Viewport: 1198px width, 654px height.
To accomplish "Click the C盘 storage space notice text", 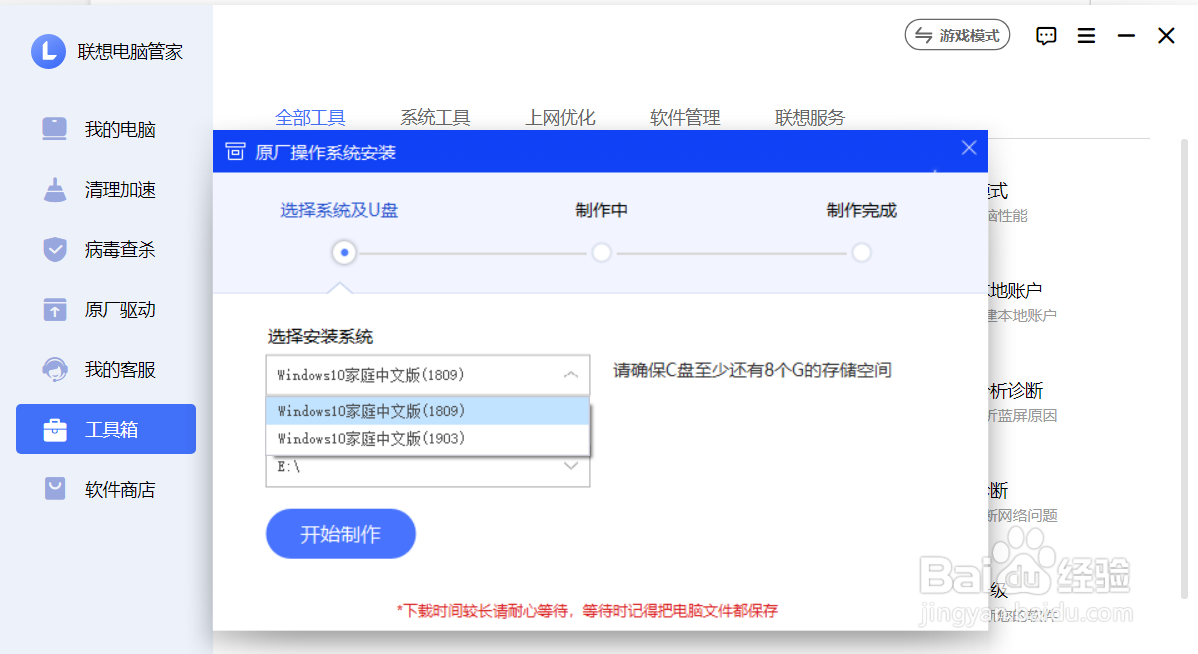I will tap(753, 371).
